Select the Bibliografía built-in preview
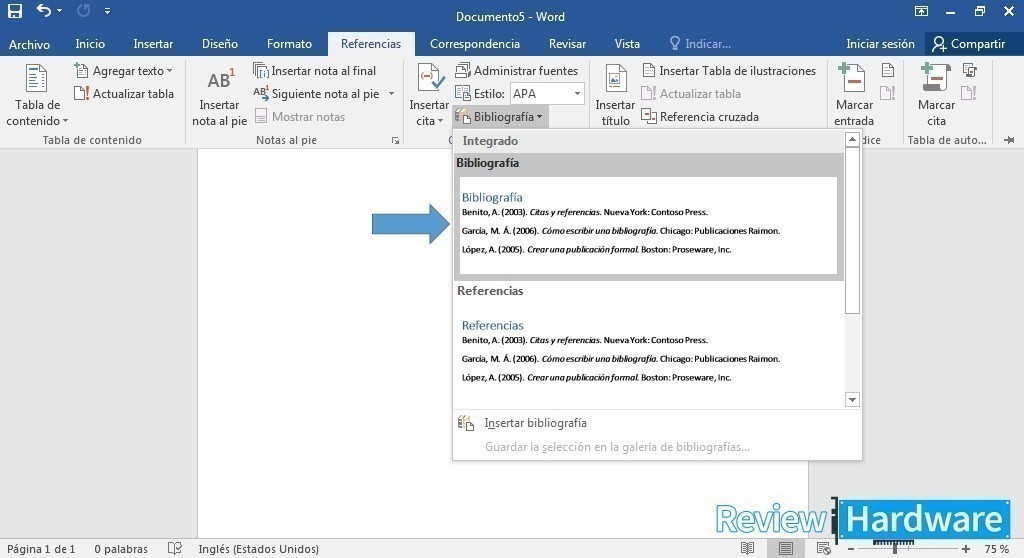The width and height of the screenshot is (1024, 558). click(648, 225)
